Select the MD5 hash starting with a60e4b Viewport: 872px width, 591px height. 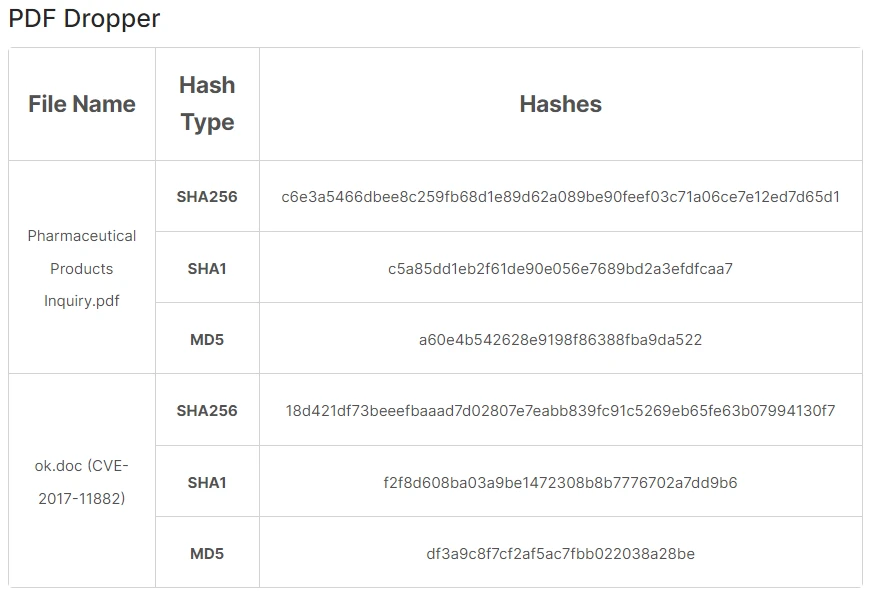[x=560, y=340]
